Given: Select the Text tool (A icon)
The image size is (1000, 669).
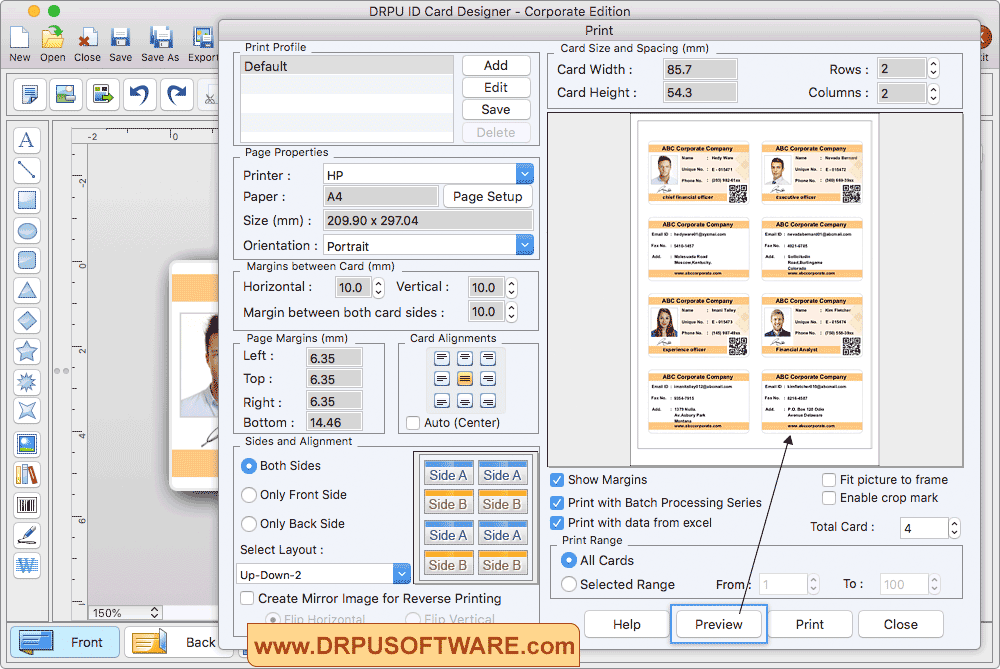Looking at the screenshot, I should (27, 140).
